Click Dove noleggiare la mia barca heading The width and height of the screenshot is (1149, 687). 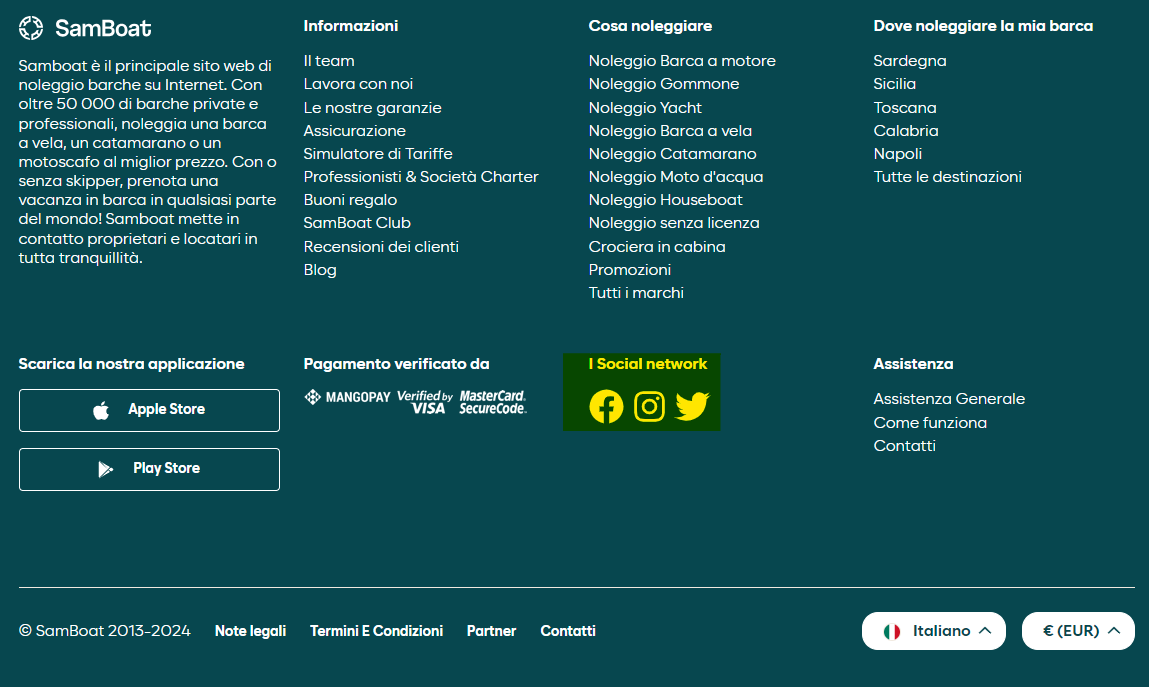pos(983,26)
